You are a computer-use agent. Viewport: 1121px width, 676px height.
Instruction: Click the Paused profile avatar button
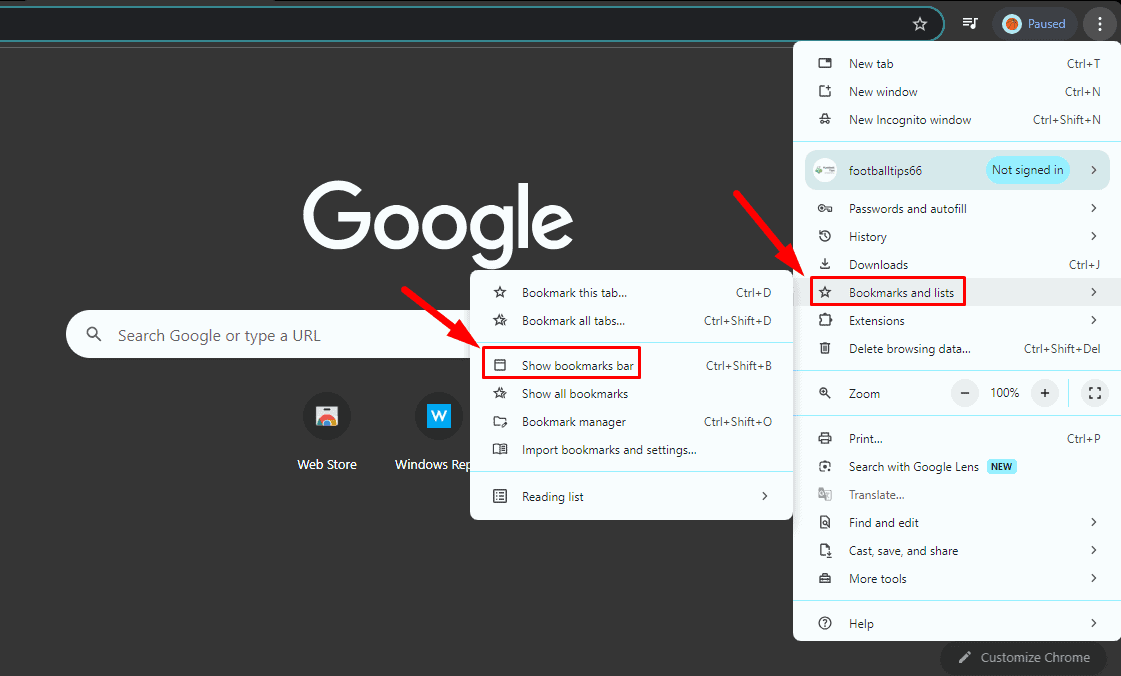point(1034,24)
